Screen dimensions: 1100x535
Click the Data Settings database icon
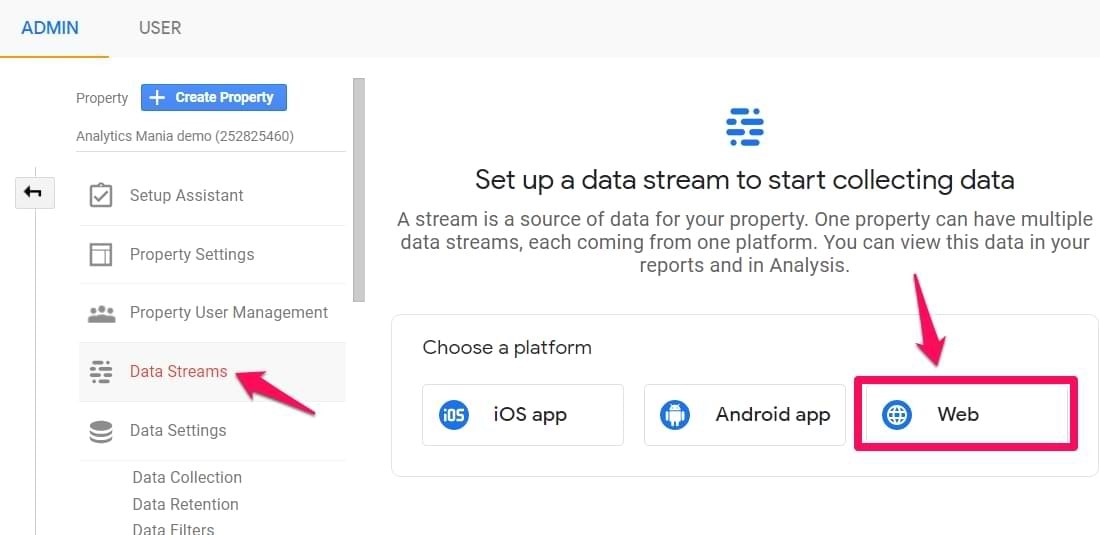(x=101, y=431)
